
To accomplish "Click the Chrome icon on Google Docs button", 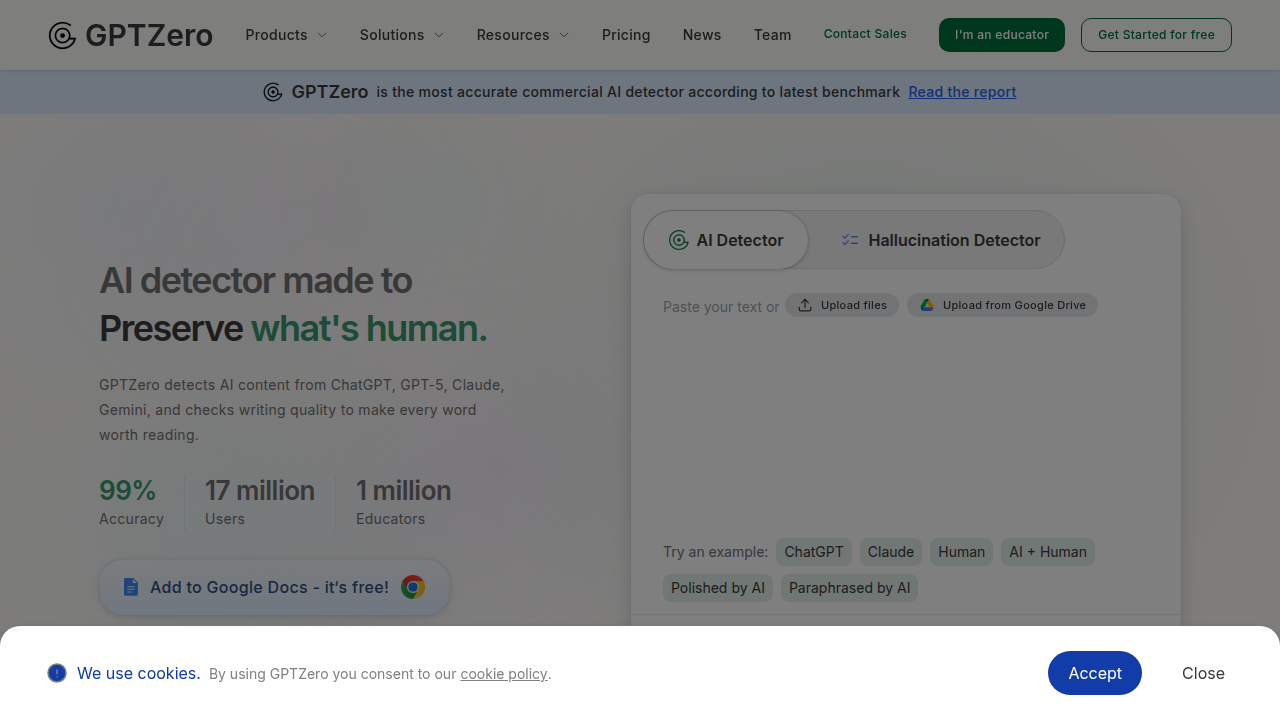I will tap(413, 587).
